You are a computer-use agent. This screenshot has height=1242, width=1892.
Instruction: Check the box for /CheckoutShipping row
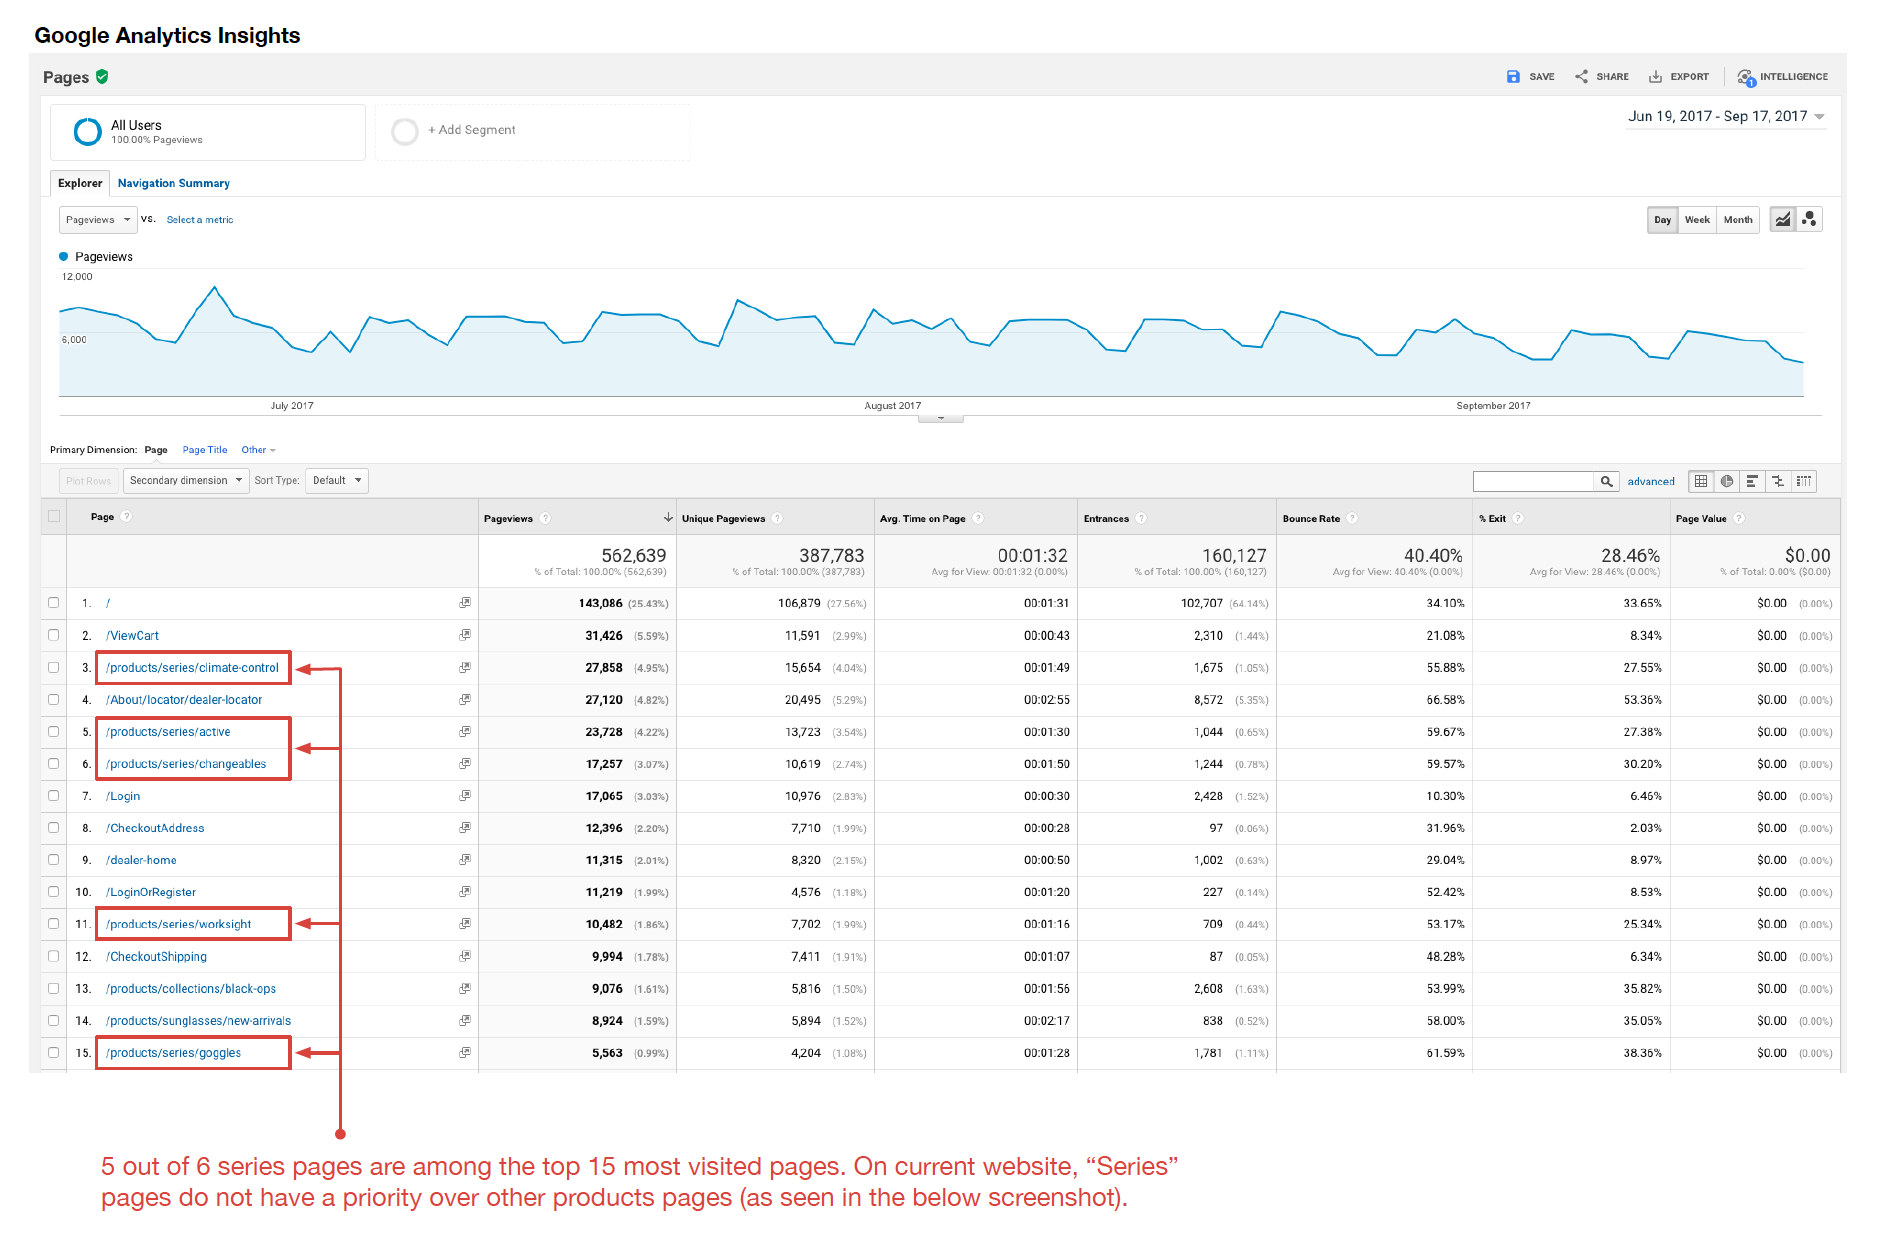click(54, 956)
